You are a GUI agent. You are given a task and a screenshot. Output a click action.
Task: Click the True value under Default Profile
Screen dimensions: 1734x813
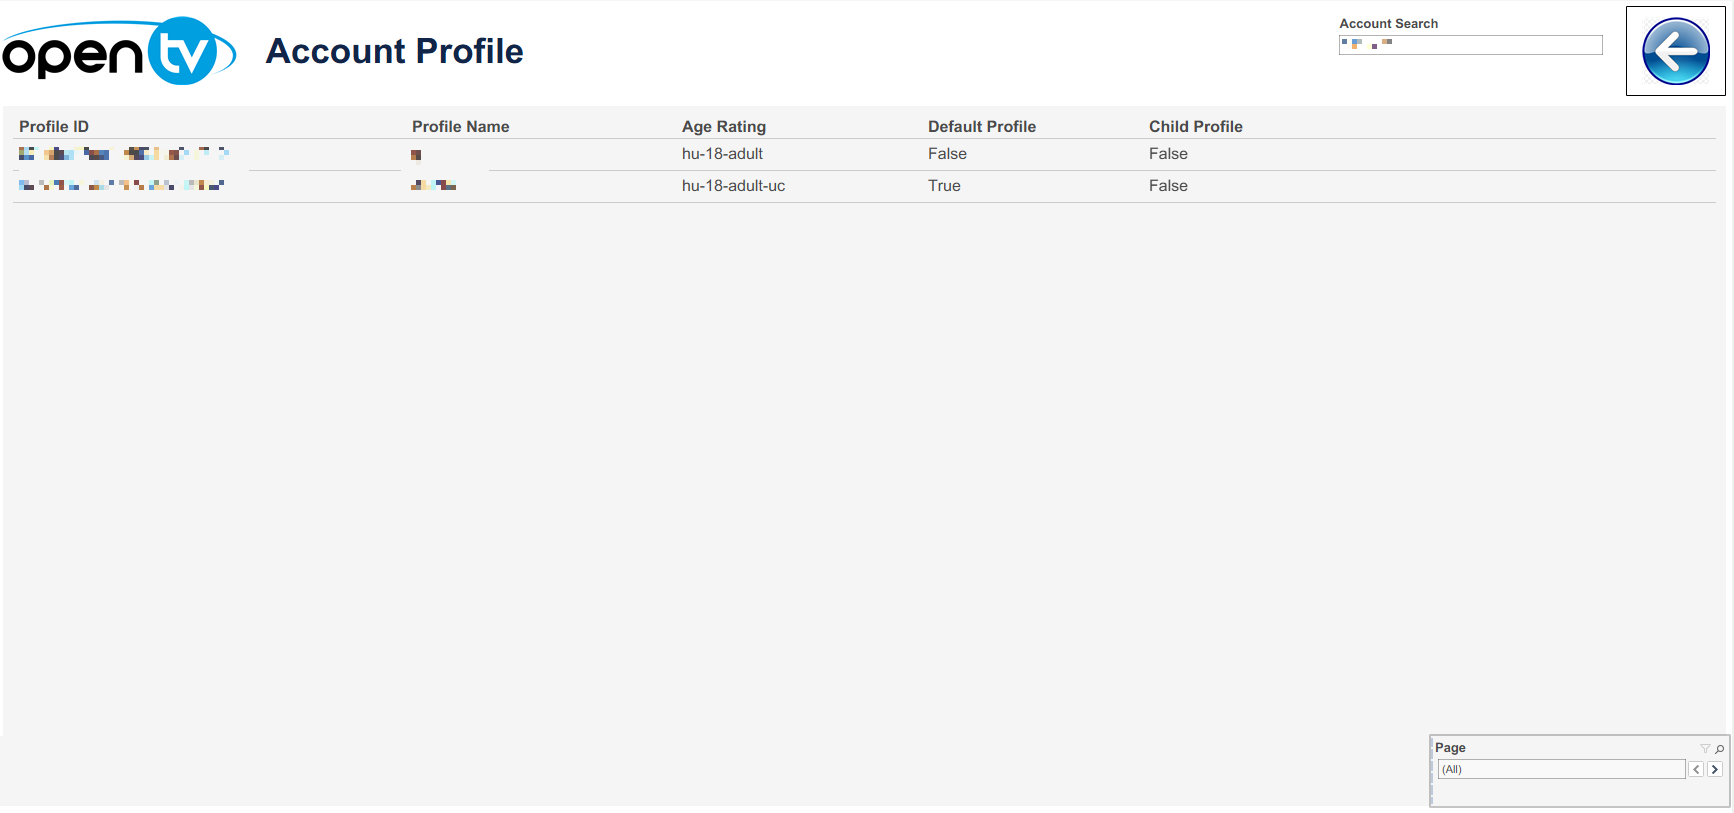(x=944, y=186)
